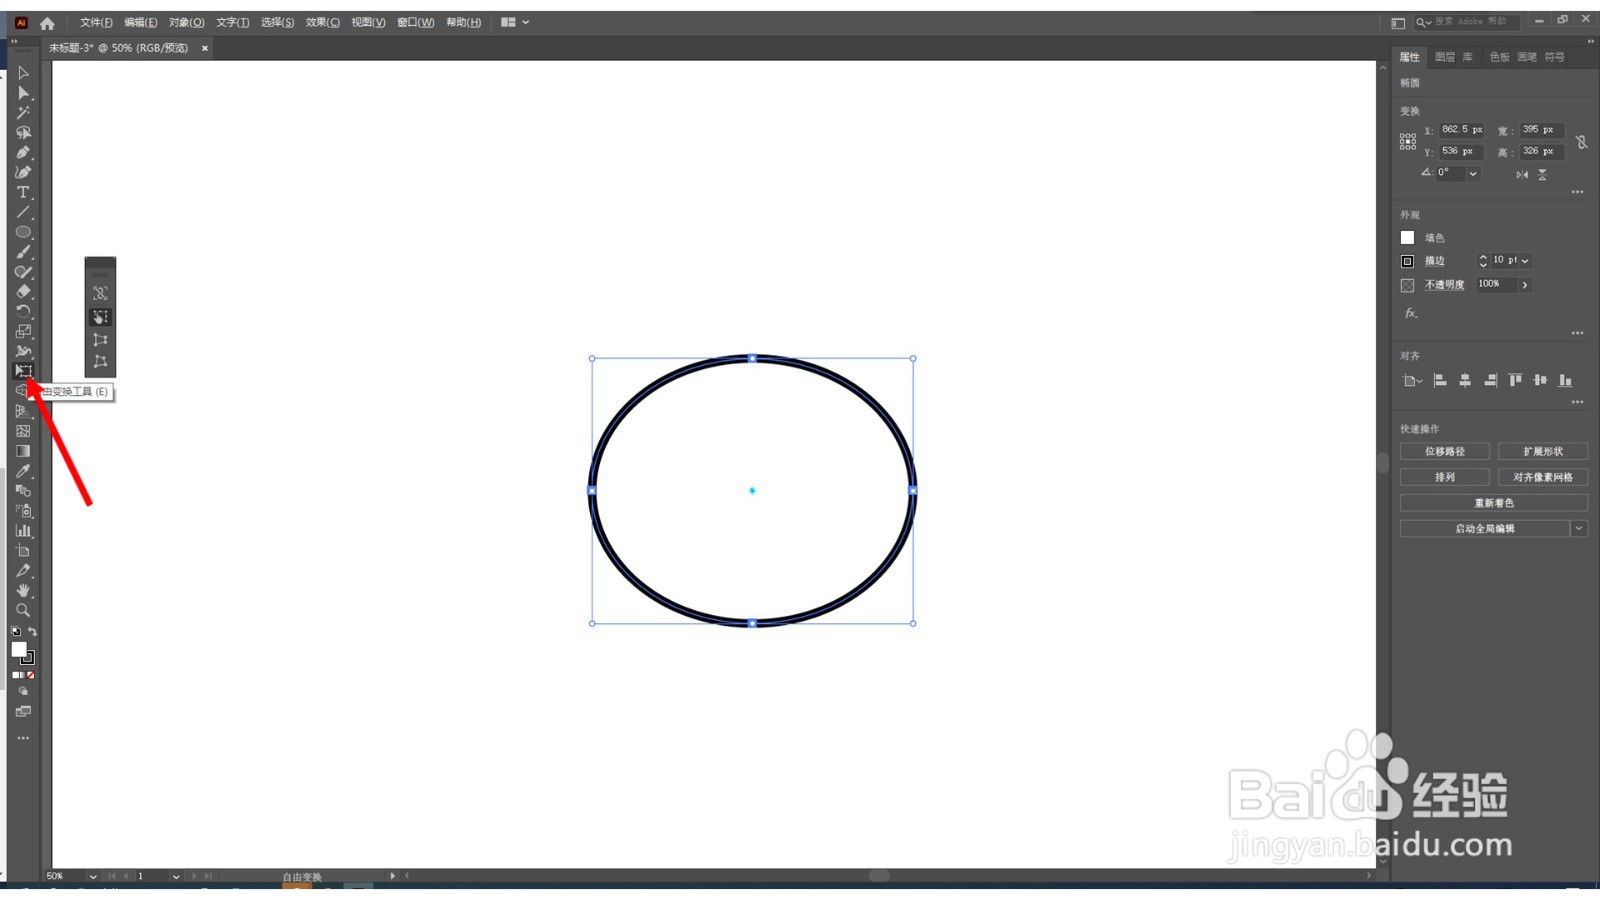Select the Direct Selection tool

click(23, 93)
